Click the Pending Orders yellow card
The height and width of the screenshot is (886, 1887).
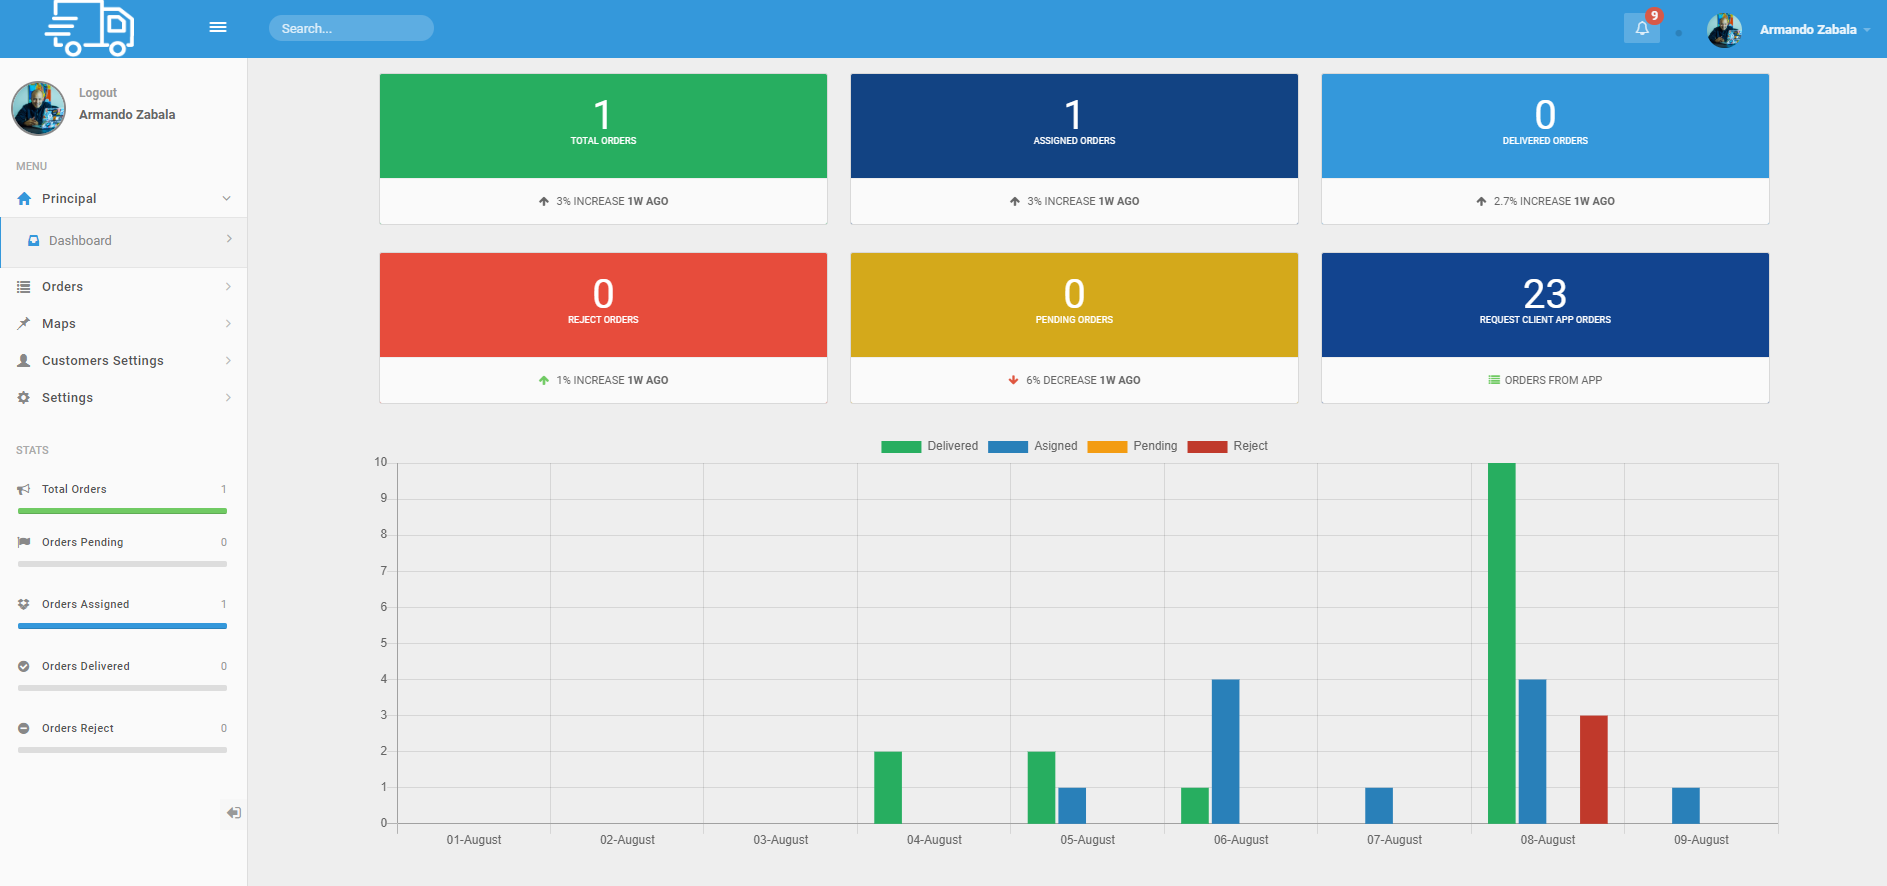[1074, 305]
